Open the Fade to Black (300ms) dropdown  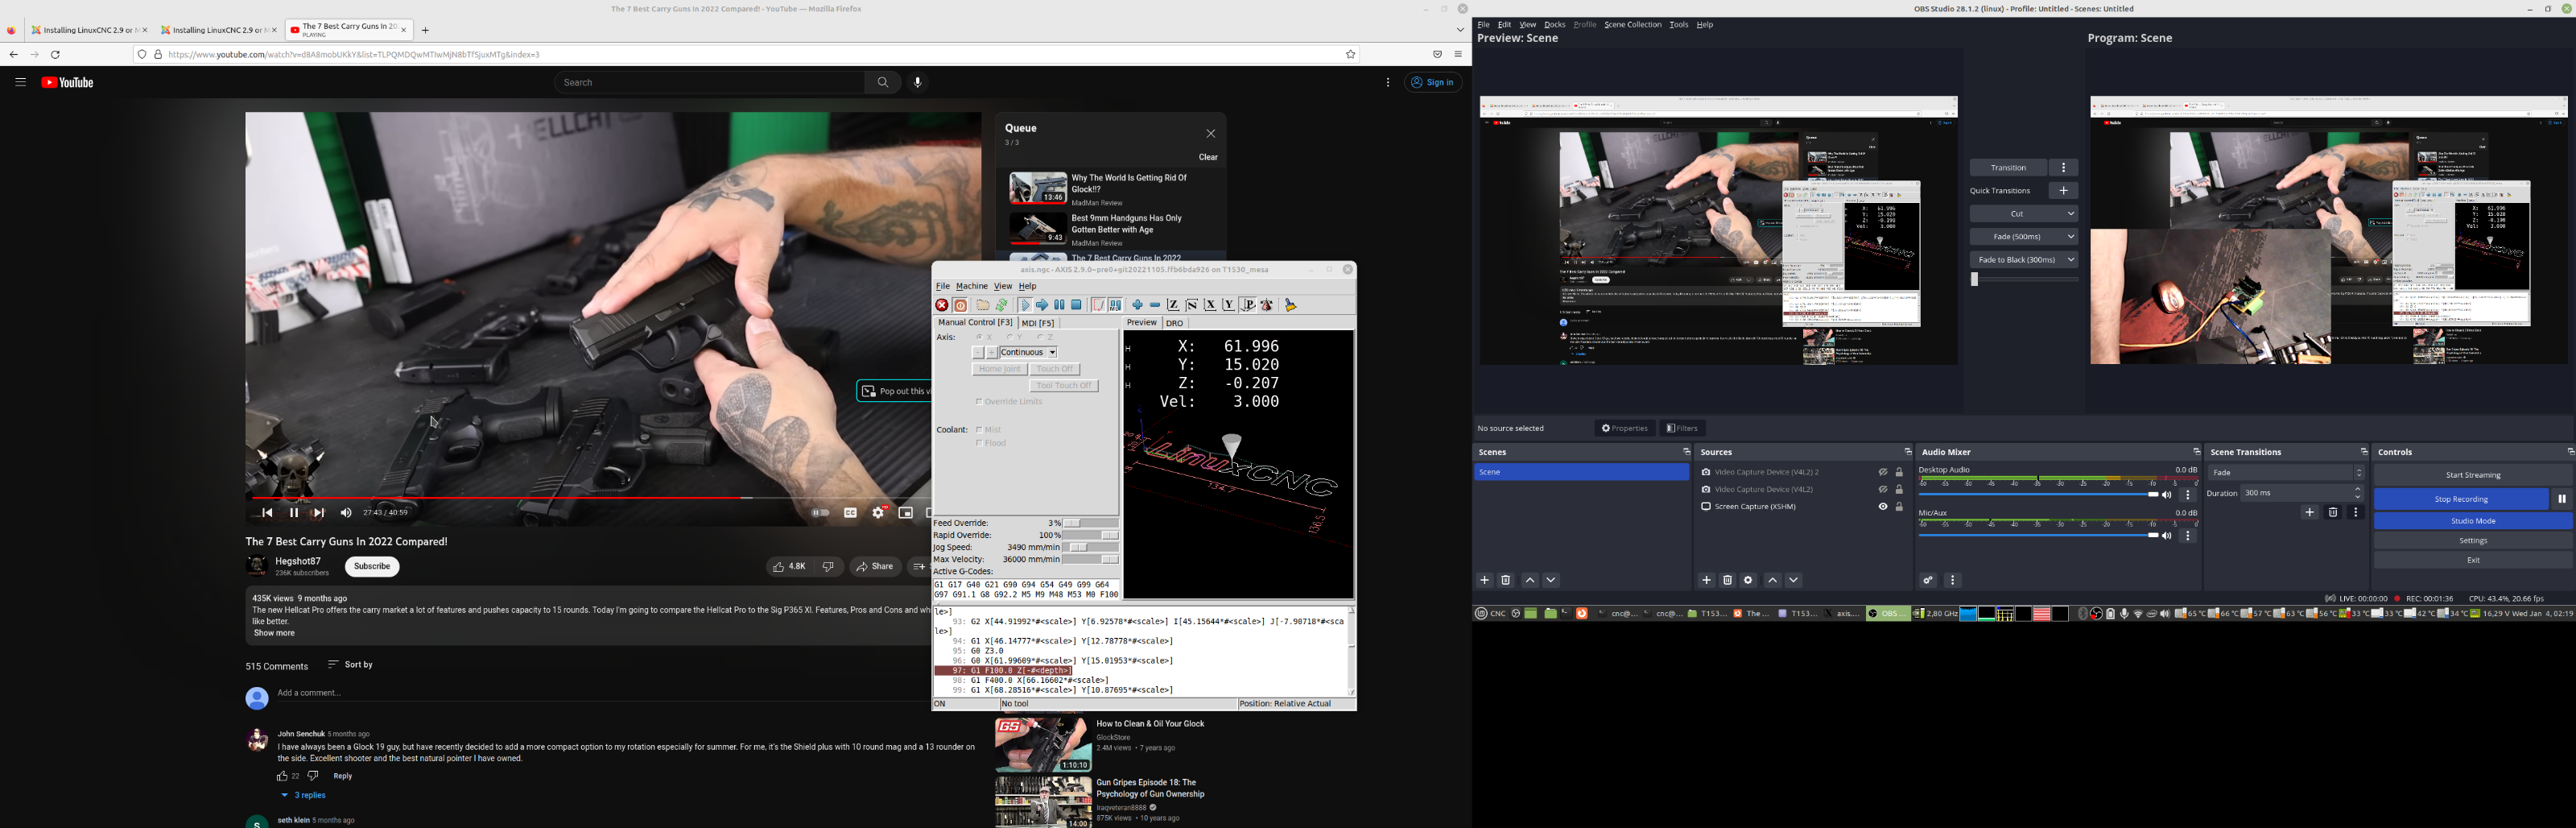click(x=2024, y=260)
